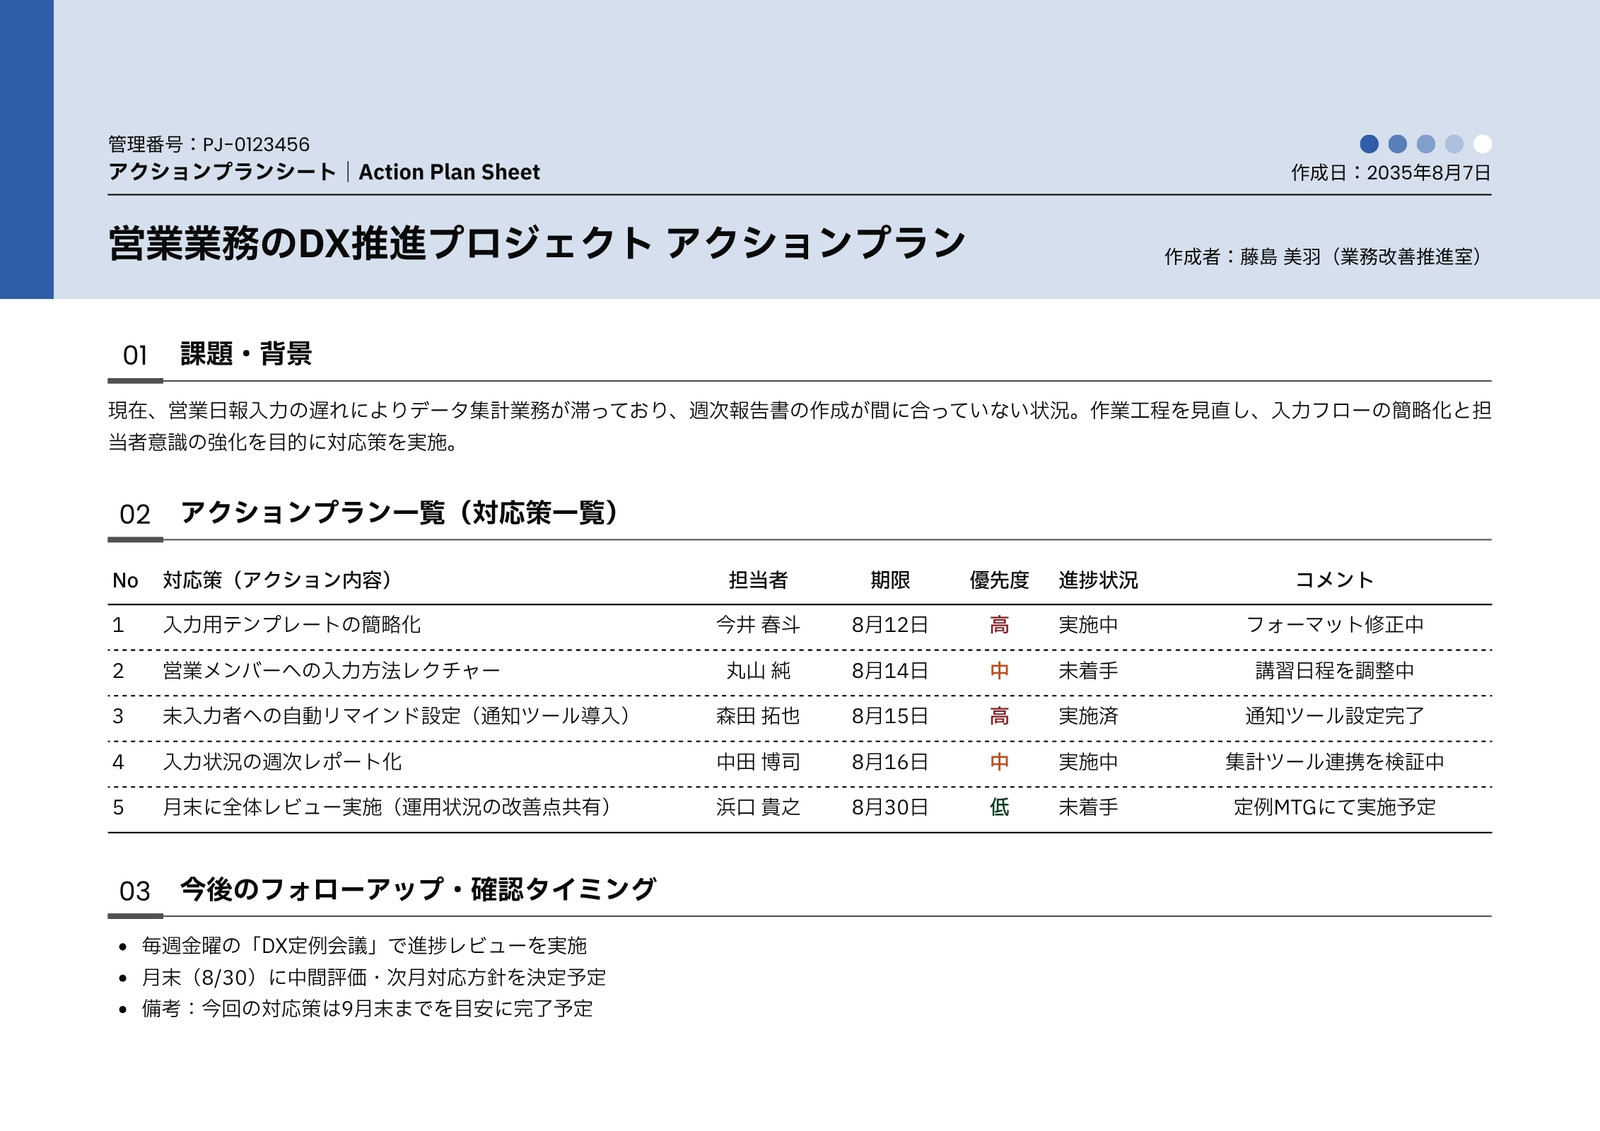The width and height of the screenshot is (1600, 1131).
Task: Click the 優先度 column header
Action: [x=999, y=580]
